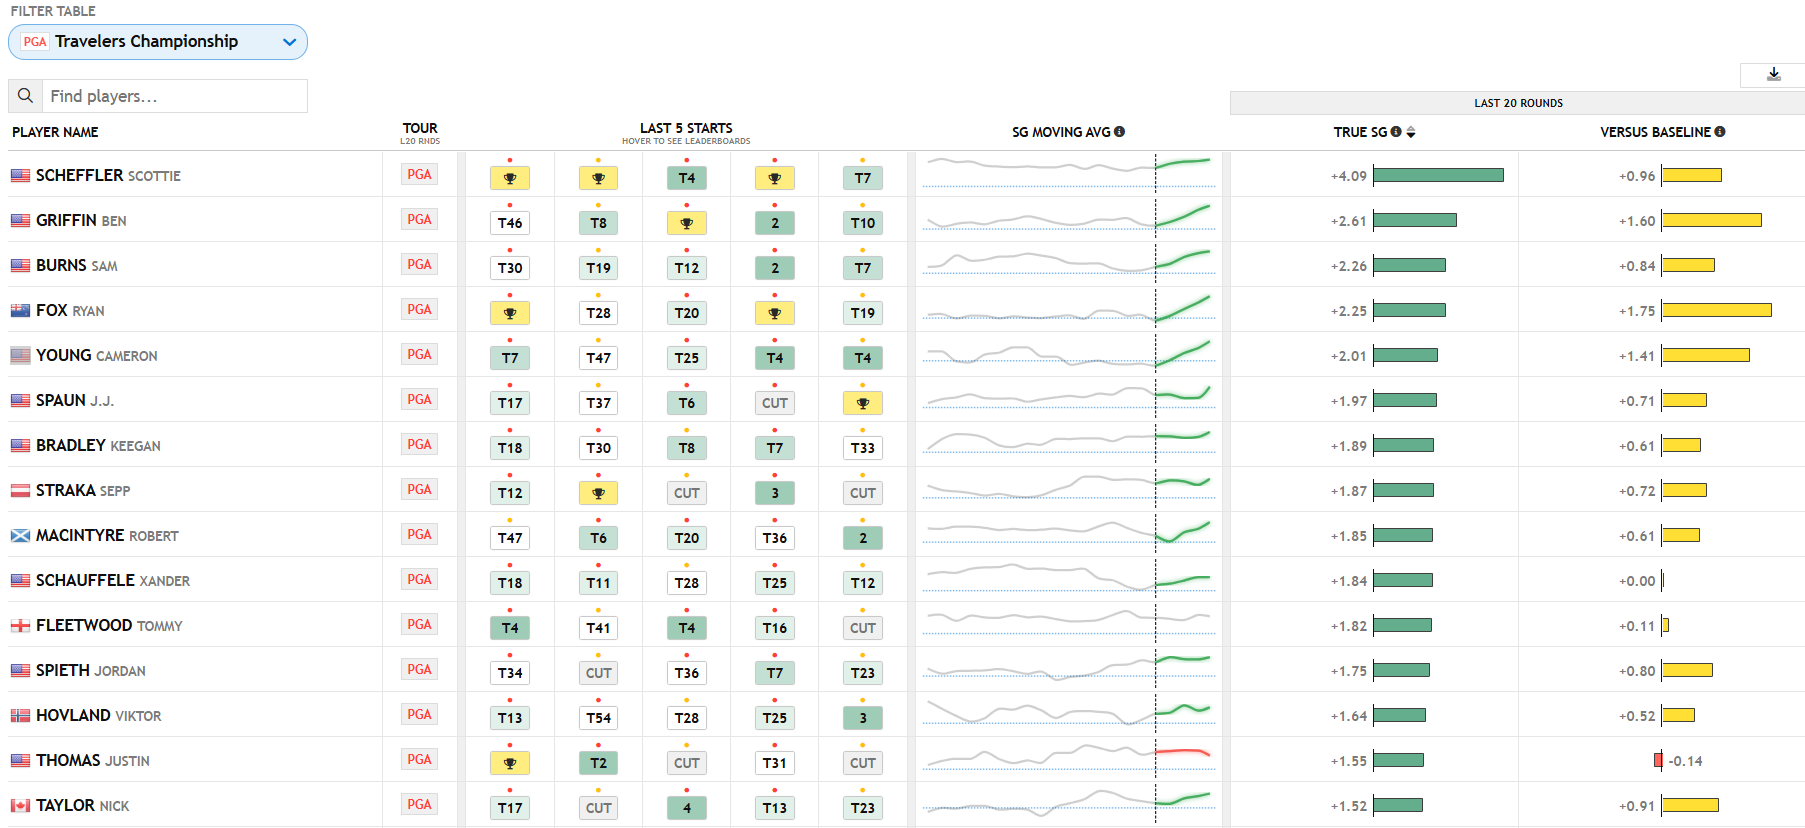The height and width of the screenshot is (828, 1805).
Task: Click the Filter Table label
Action: (53, 11)
